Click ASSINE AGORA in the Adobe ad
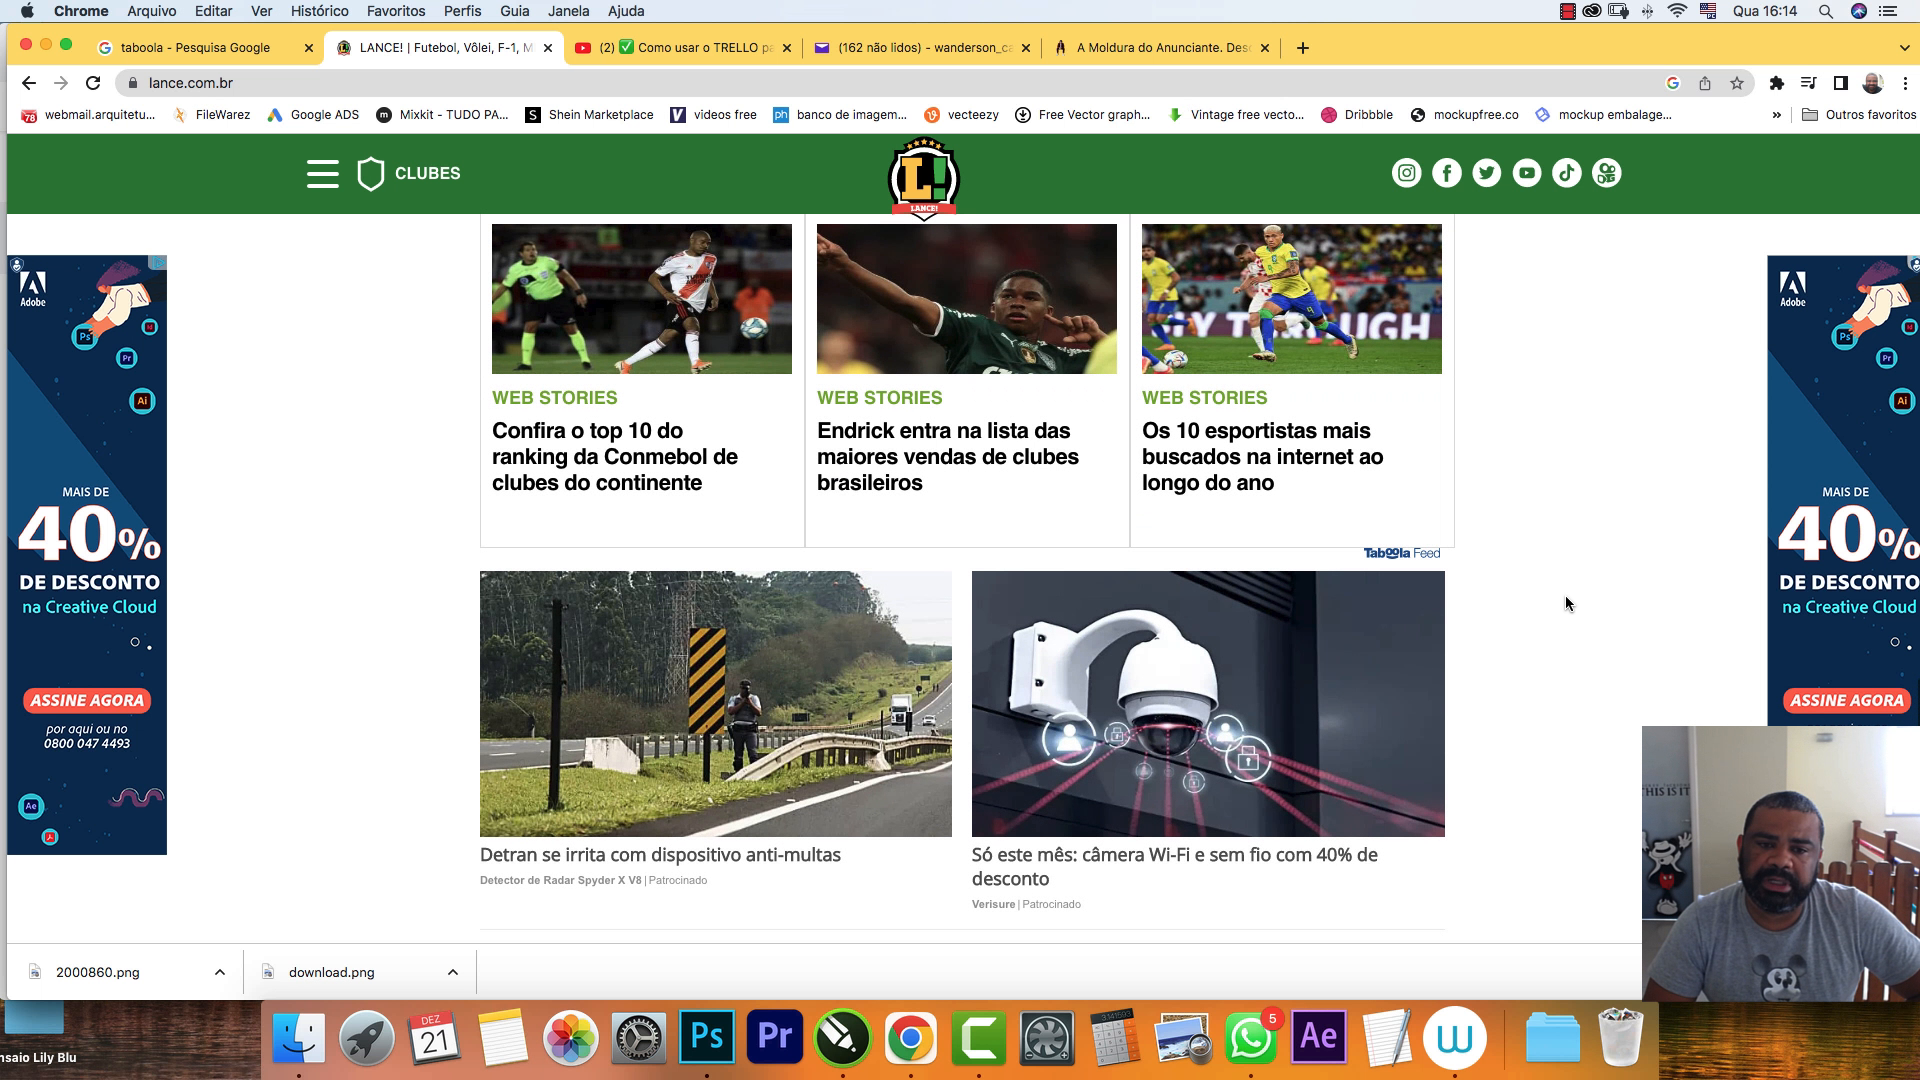The height and width of the screenshot is (1080, 1920). 87,700
